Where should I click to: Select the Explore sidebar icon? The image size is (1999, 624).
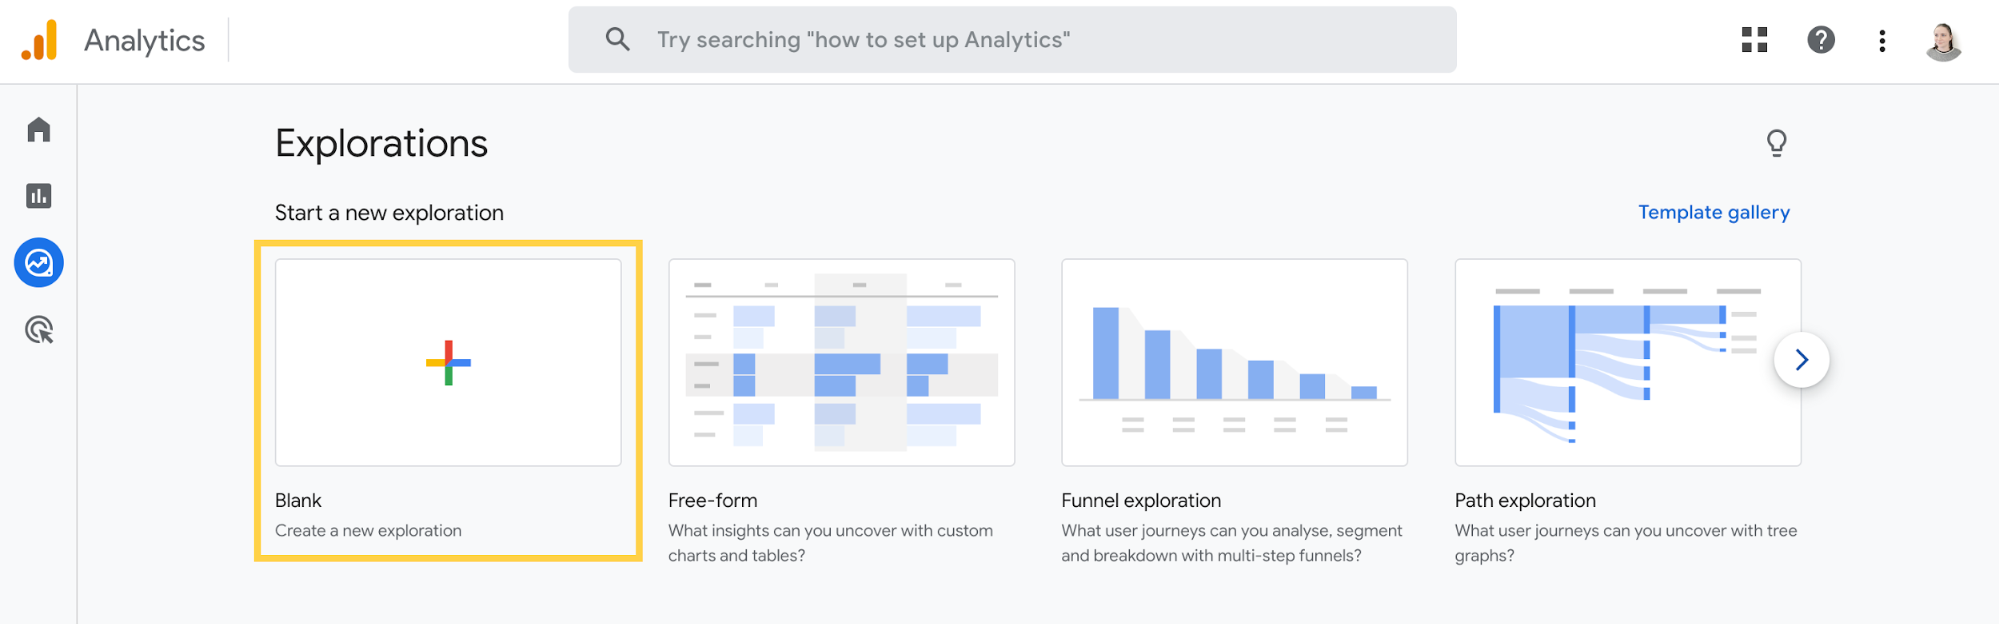click(x=39, y=263)
